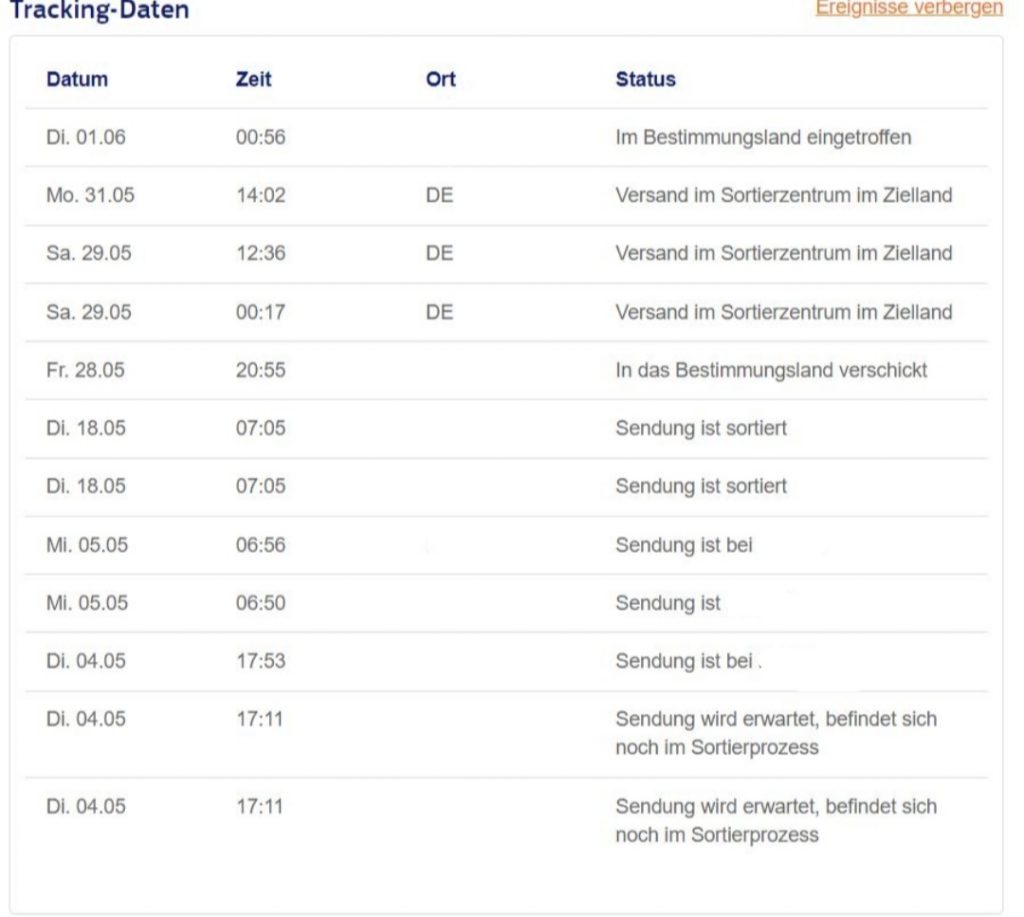Click the 00:17 time entry
The width and height of the screenshot is (1024, 917).
(260, 312)
